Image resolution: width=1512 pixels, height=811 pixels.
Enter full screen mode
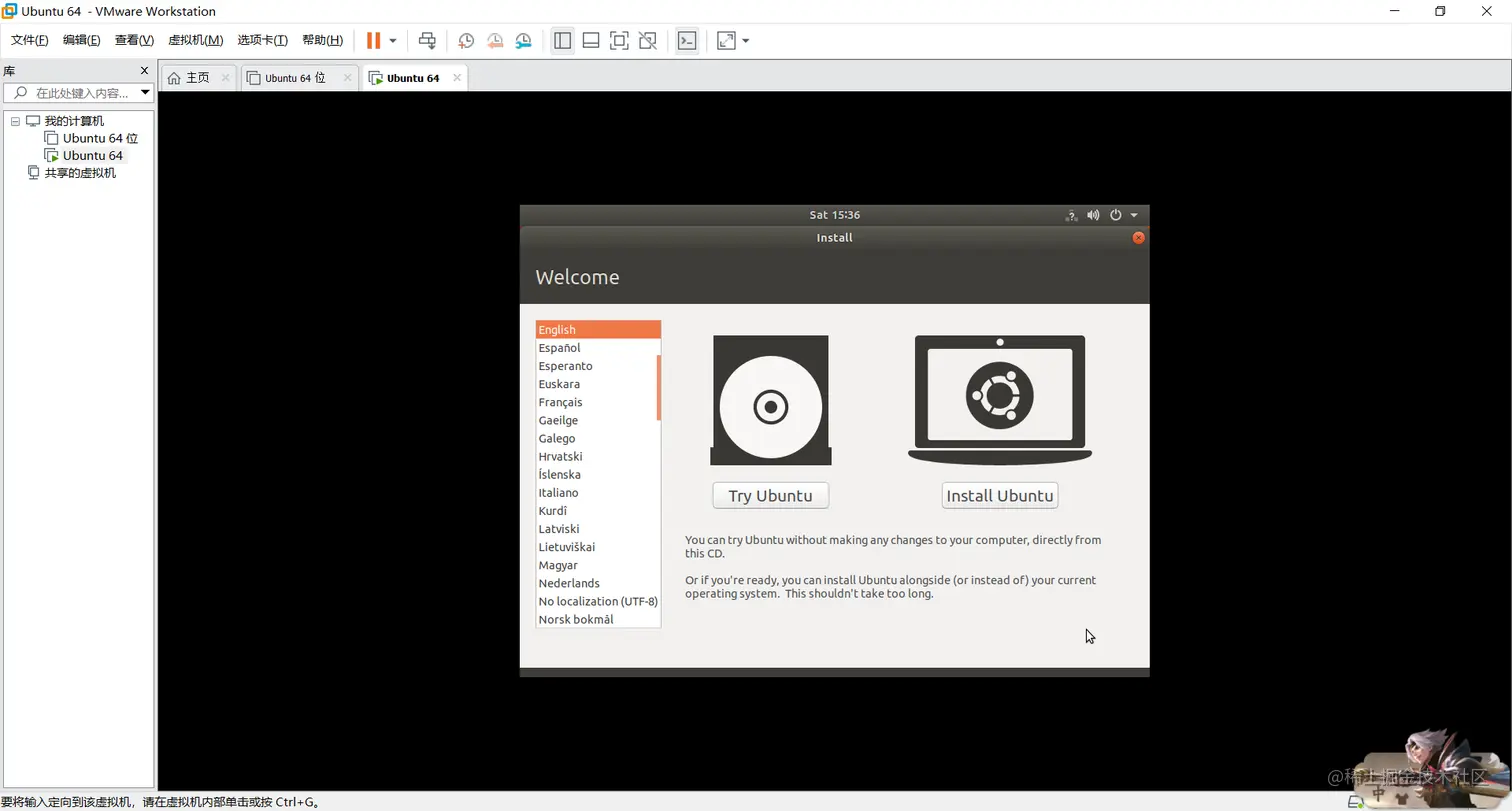click(619, 41)
